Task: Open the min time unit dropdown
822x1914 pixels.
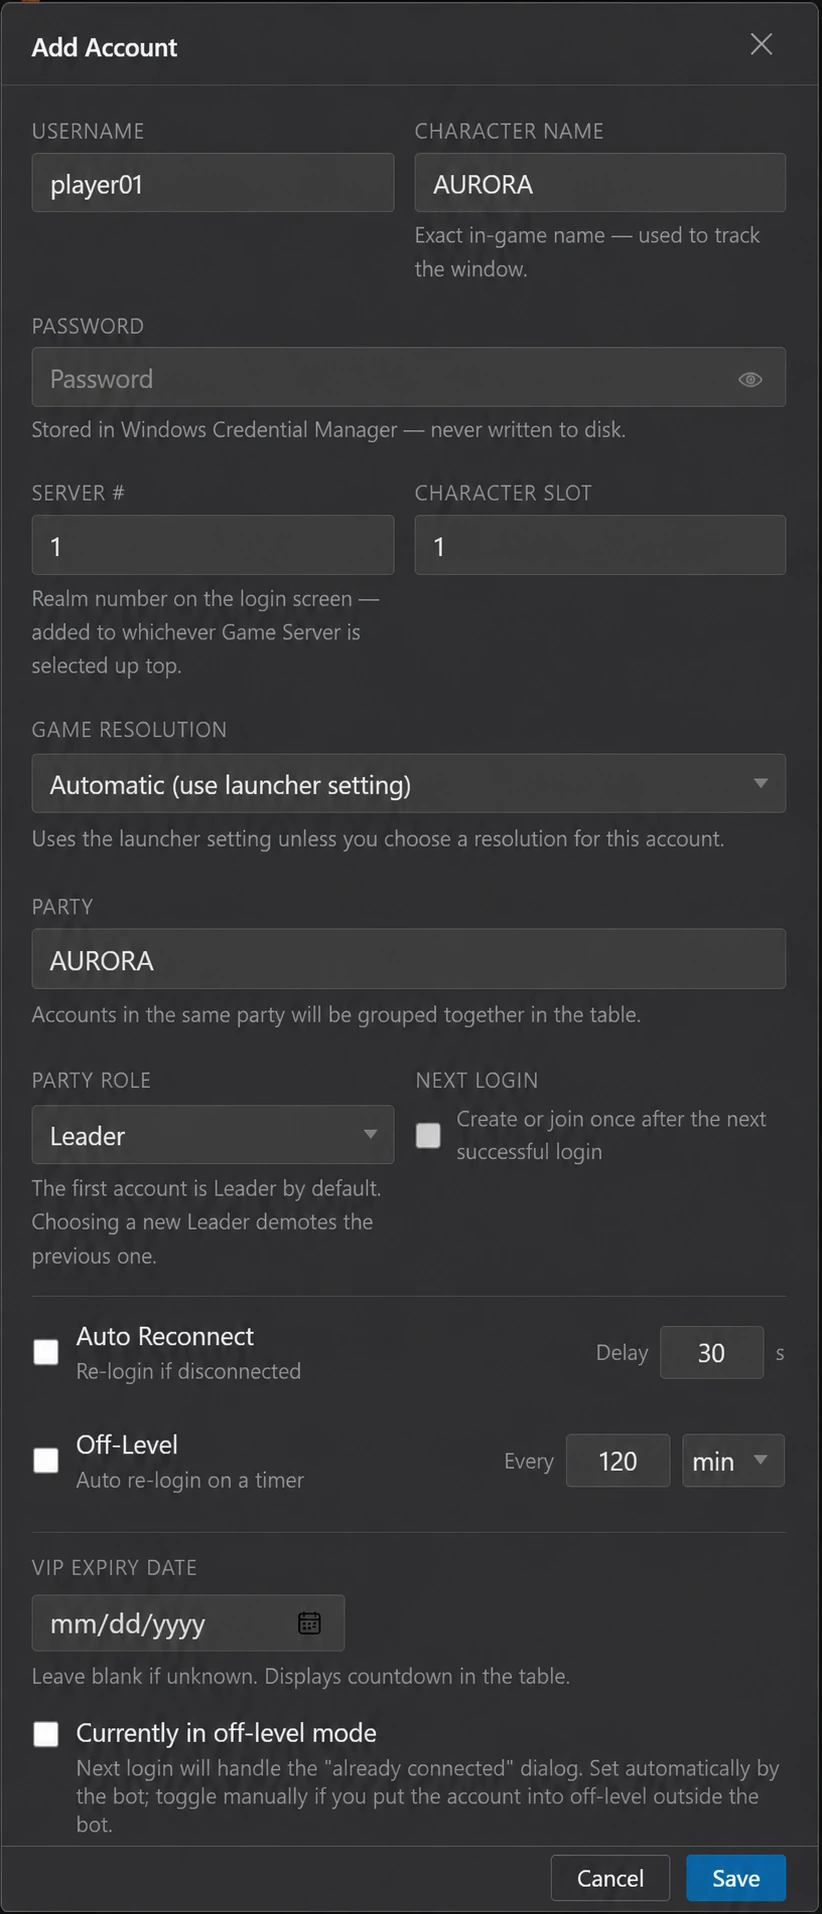Action: click(733, 1461)
